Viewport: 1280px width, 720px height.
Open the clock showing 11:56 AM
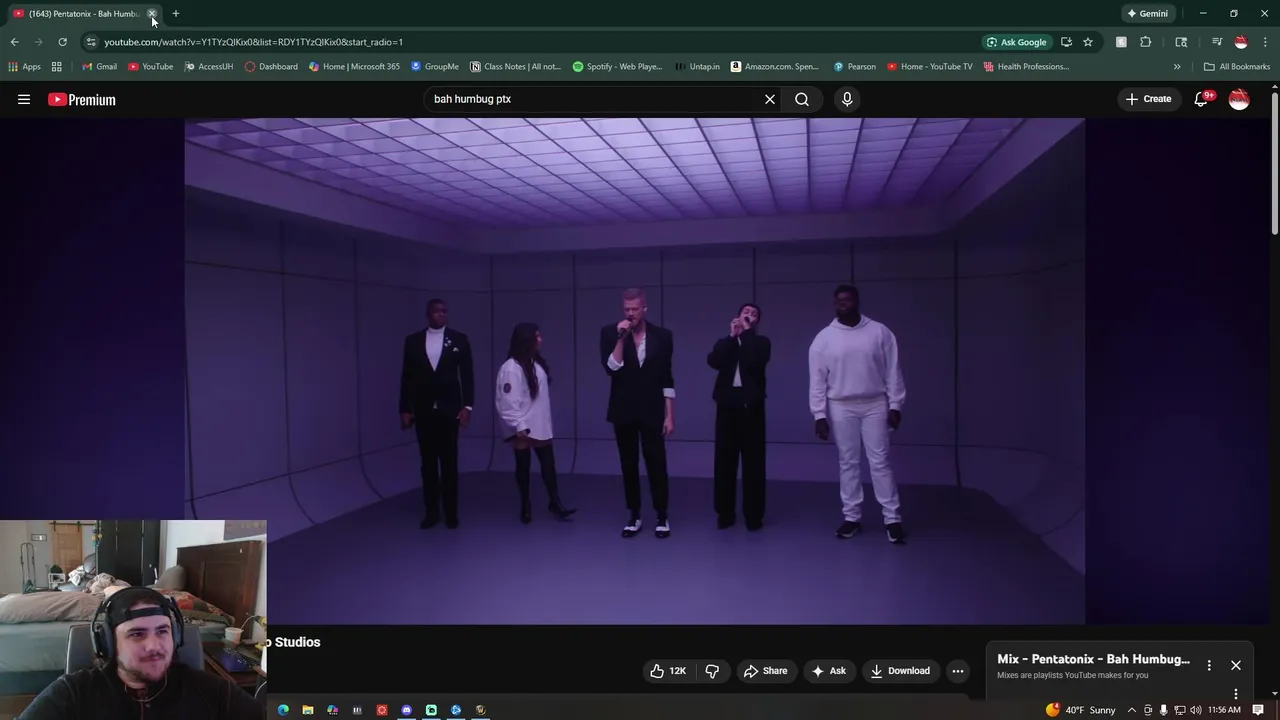(1224, 710)
